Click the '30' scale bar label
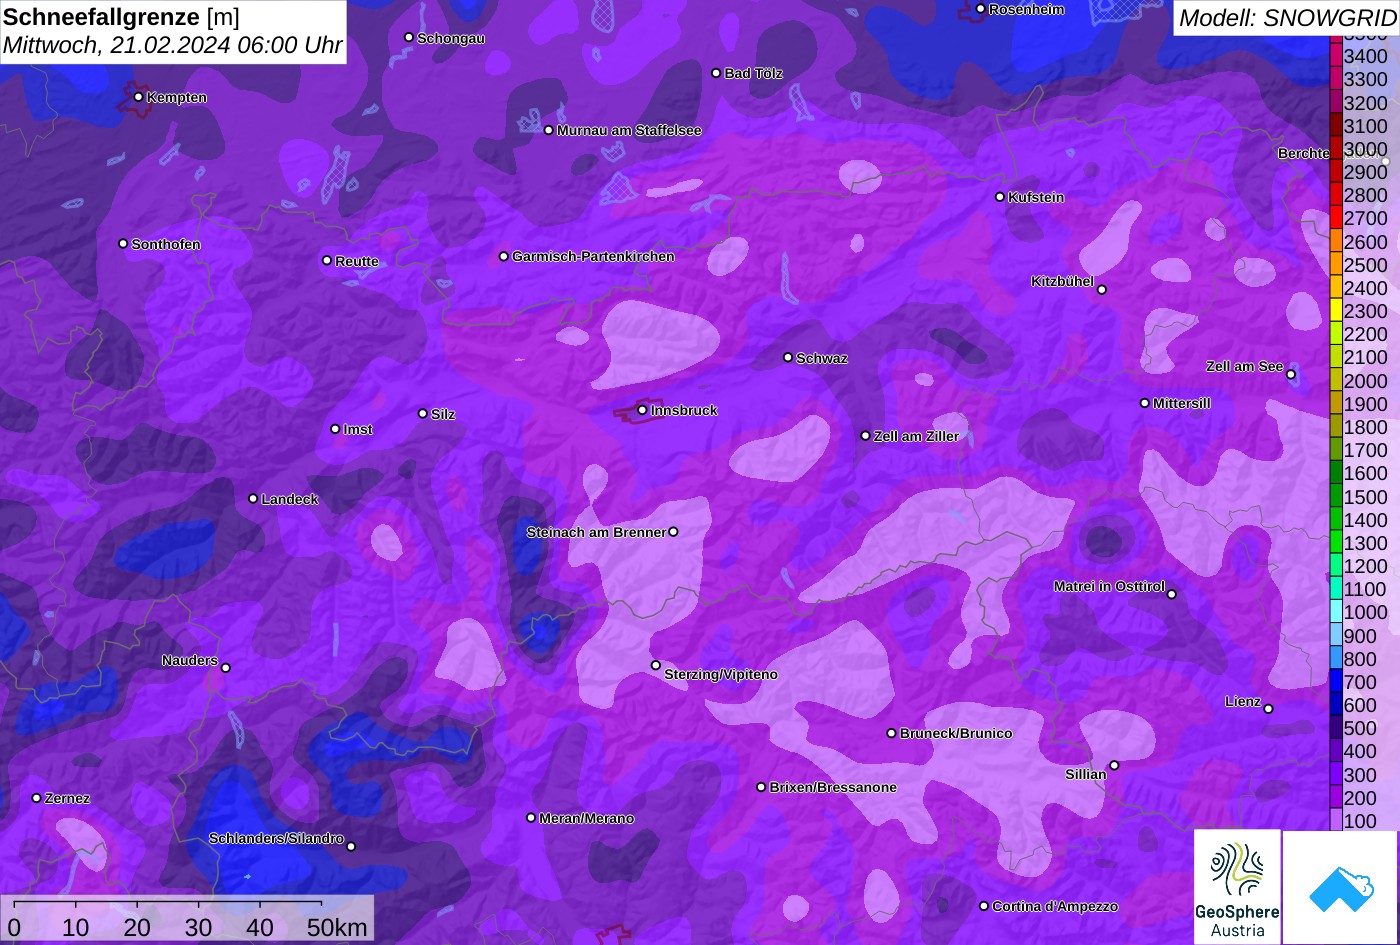This screenshot has width=1400, height=945. pos(198,927)
